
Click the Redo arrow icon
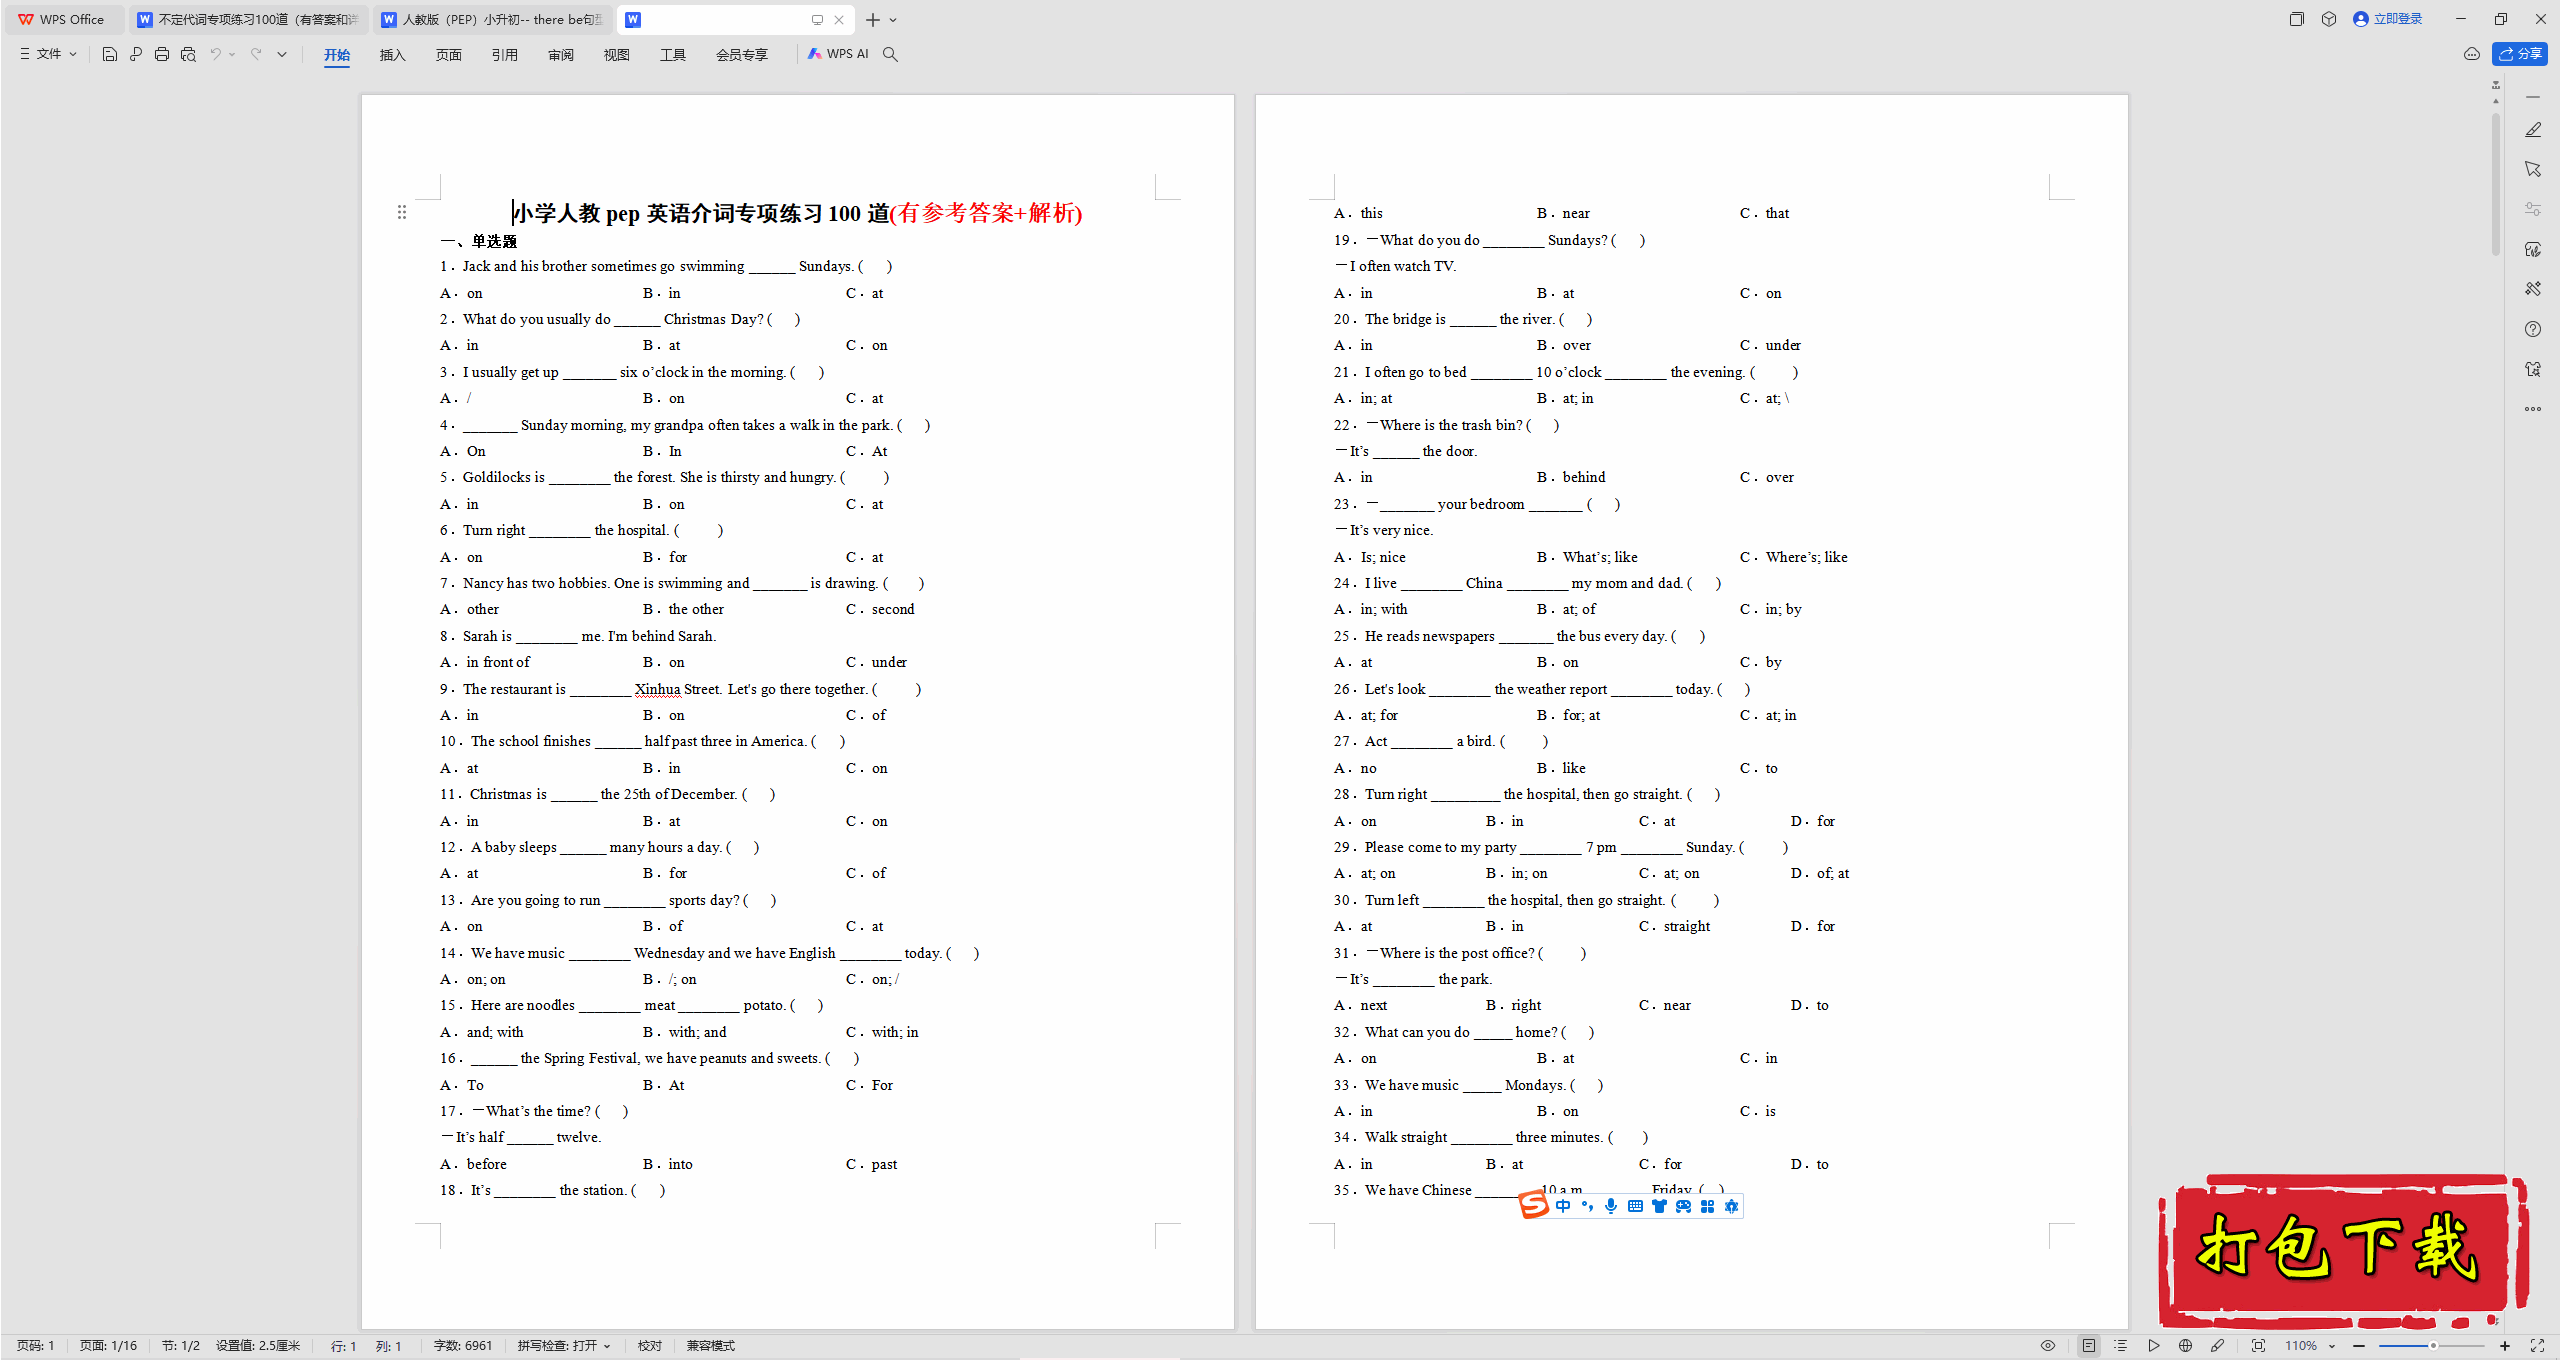[x=256, y=54]
